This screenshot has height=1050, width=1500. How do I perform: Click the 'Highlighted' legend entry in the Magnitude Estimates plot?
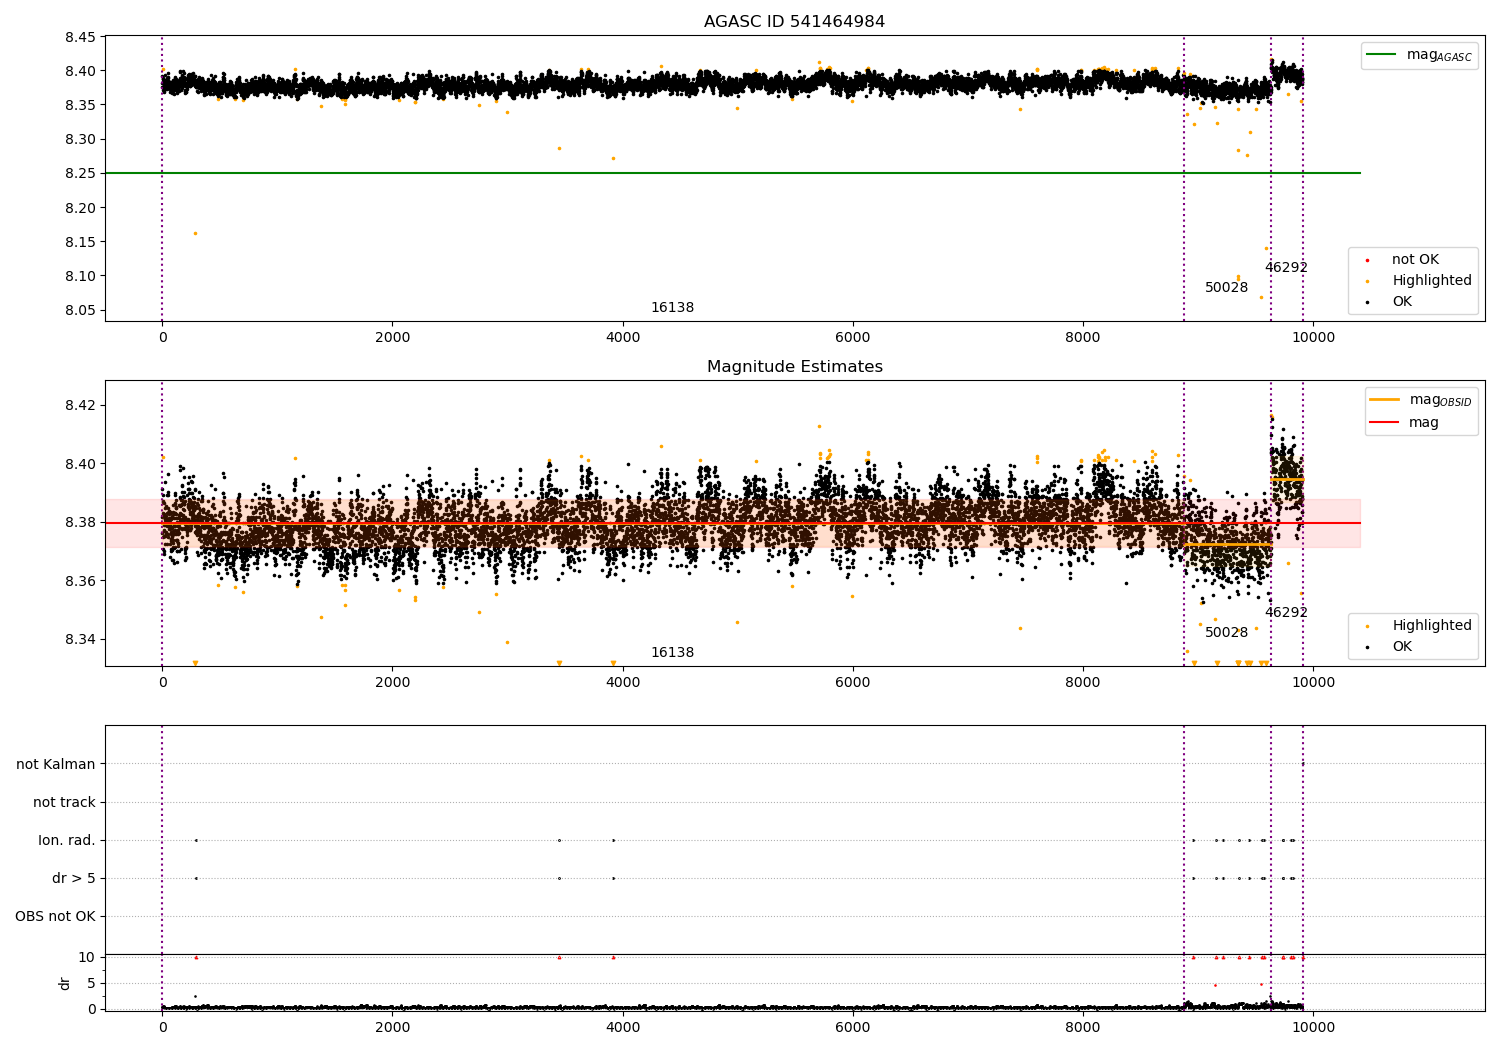(x=1419, y=626)
